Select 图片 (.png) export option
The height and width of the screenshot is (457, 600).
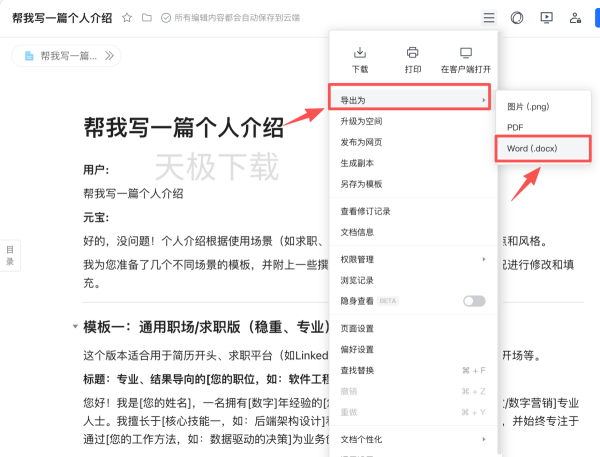528,106
